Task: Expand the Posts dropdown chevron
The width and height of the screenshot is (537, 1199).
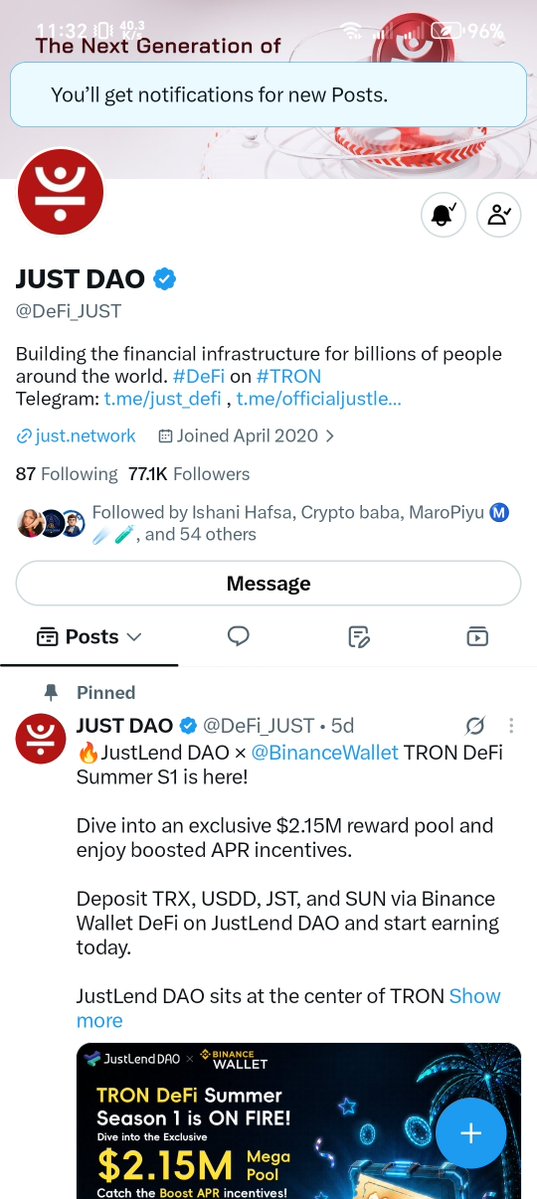Action: [x=134, y=636]
